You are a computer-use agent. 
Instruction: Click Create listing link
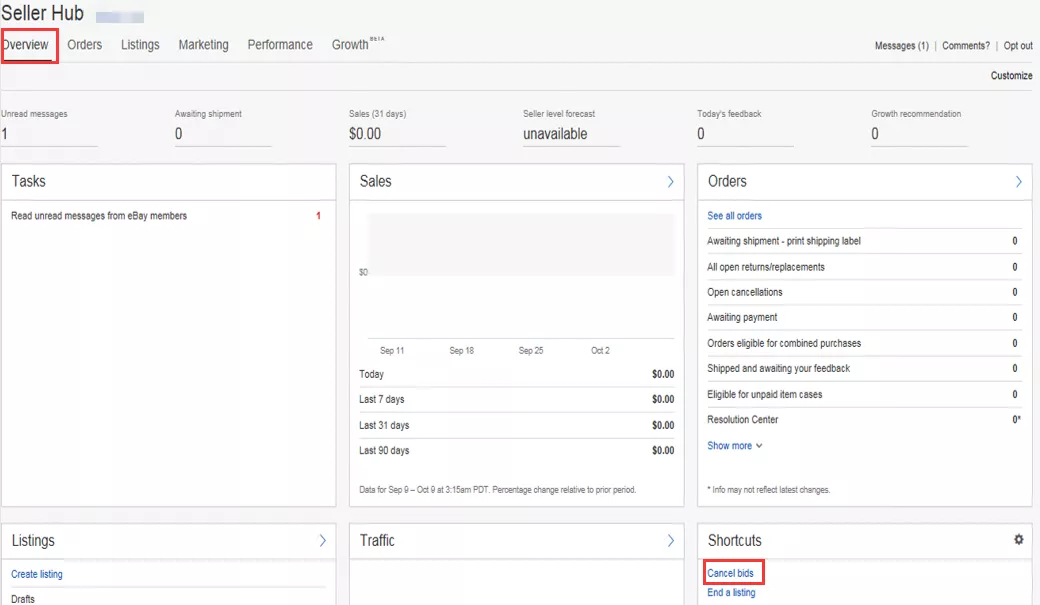tap(37, 574)
